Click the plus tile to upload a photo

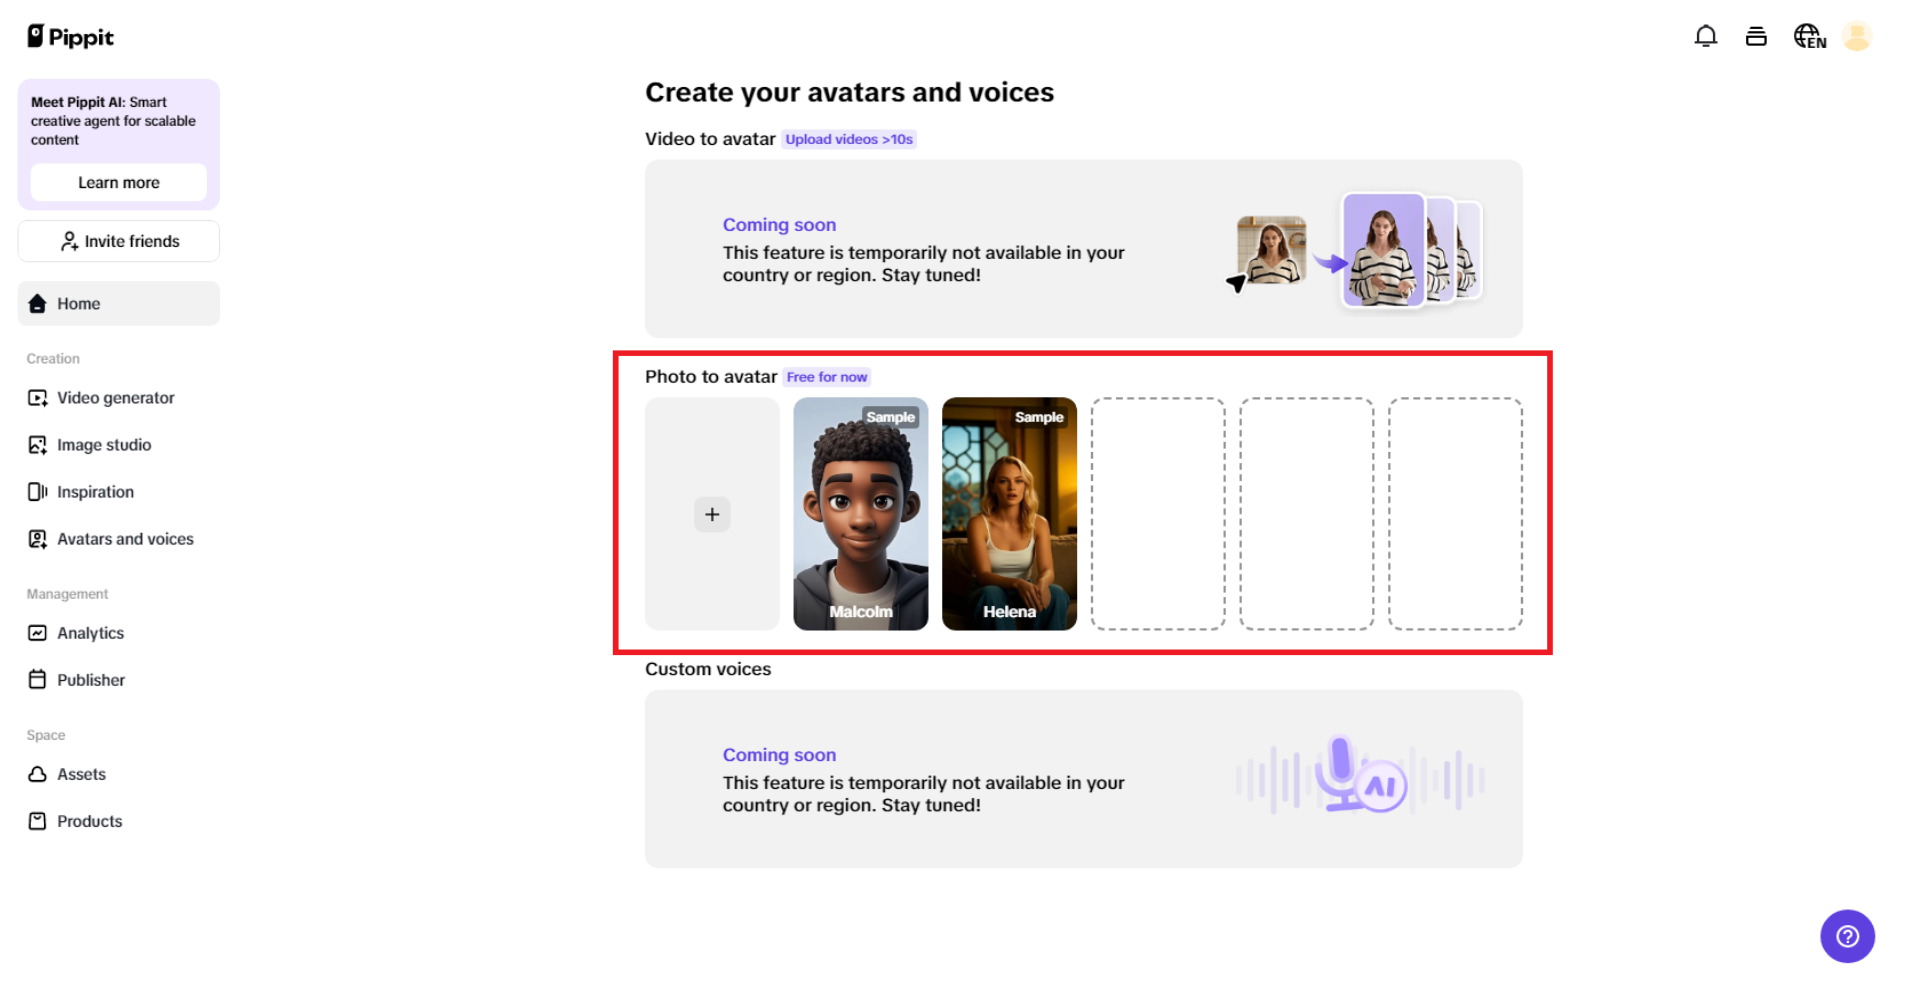[711, 514]
